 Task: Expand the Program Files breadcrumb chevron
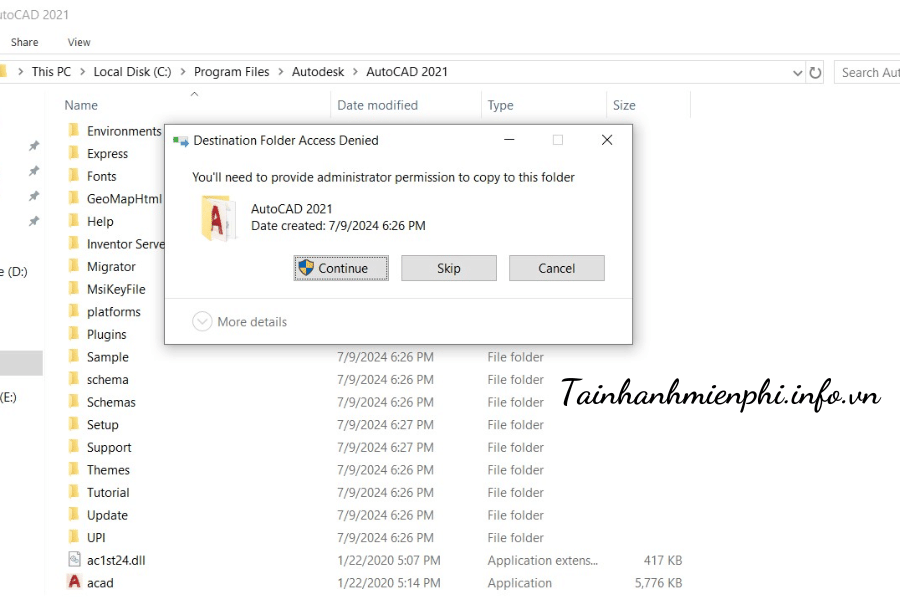281,72
